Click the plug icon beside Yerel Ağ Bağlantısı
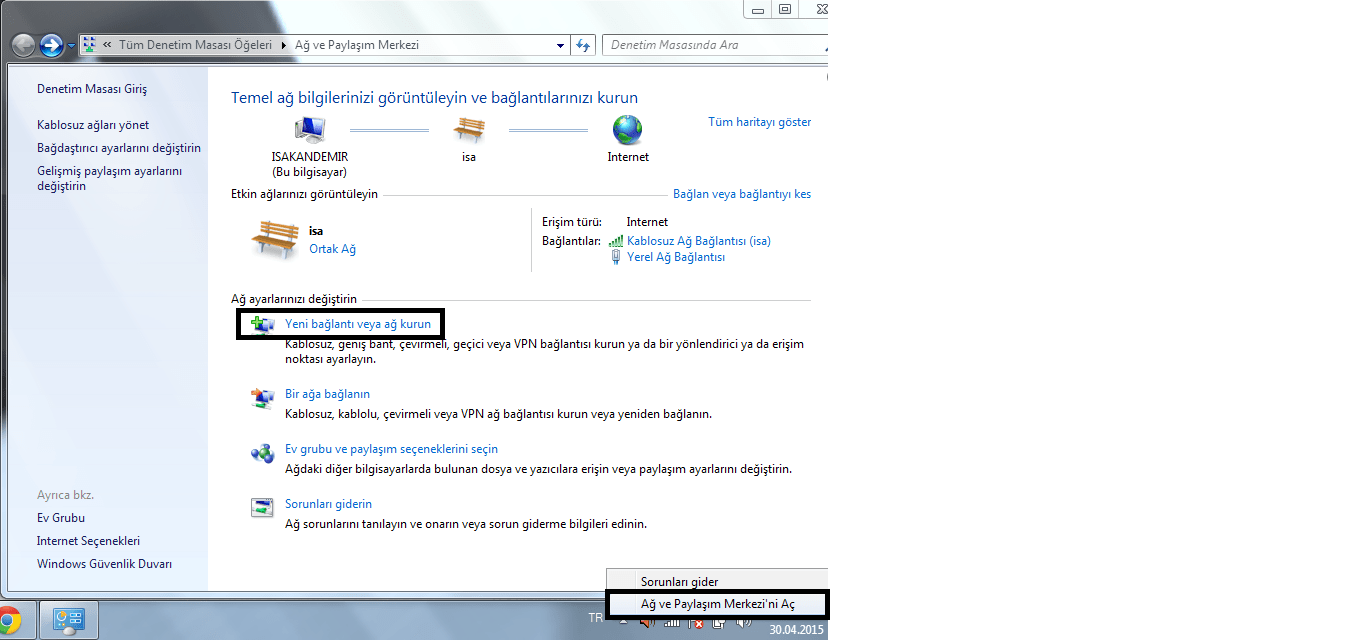 [616, 257]
